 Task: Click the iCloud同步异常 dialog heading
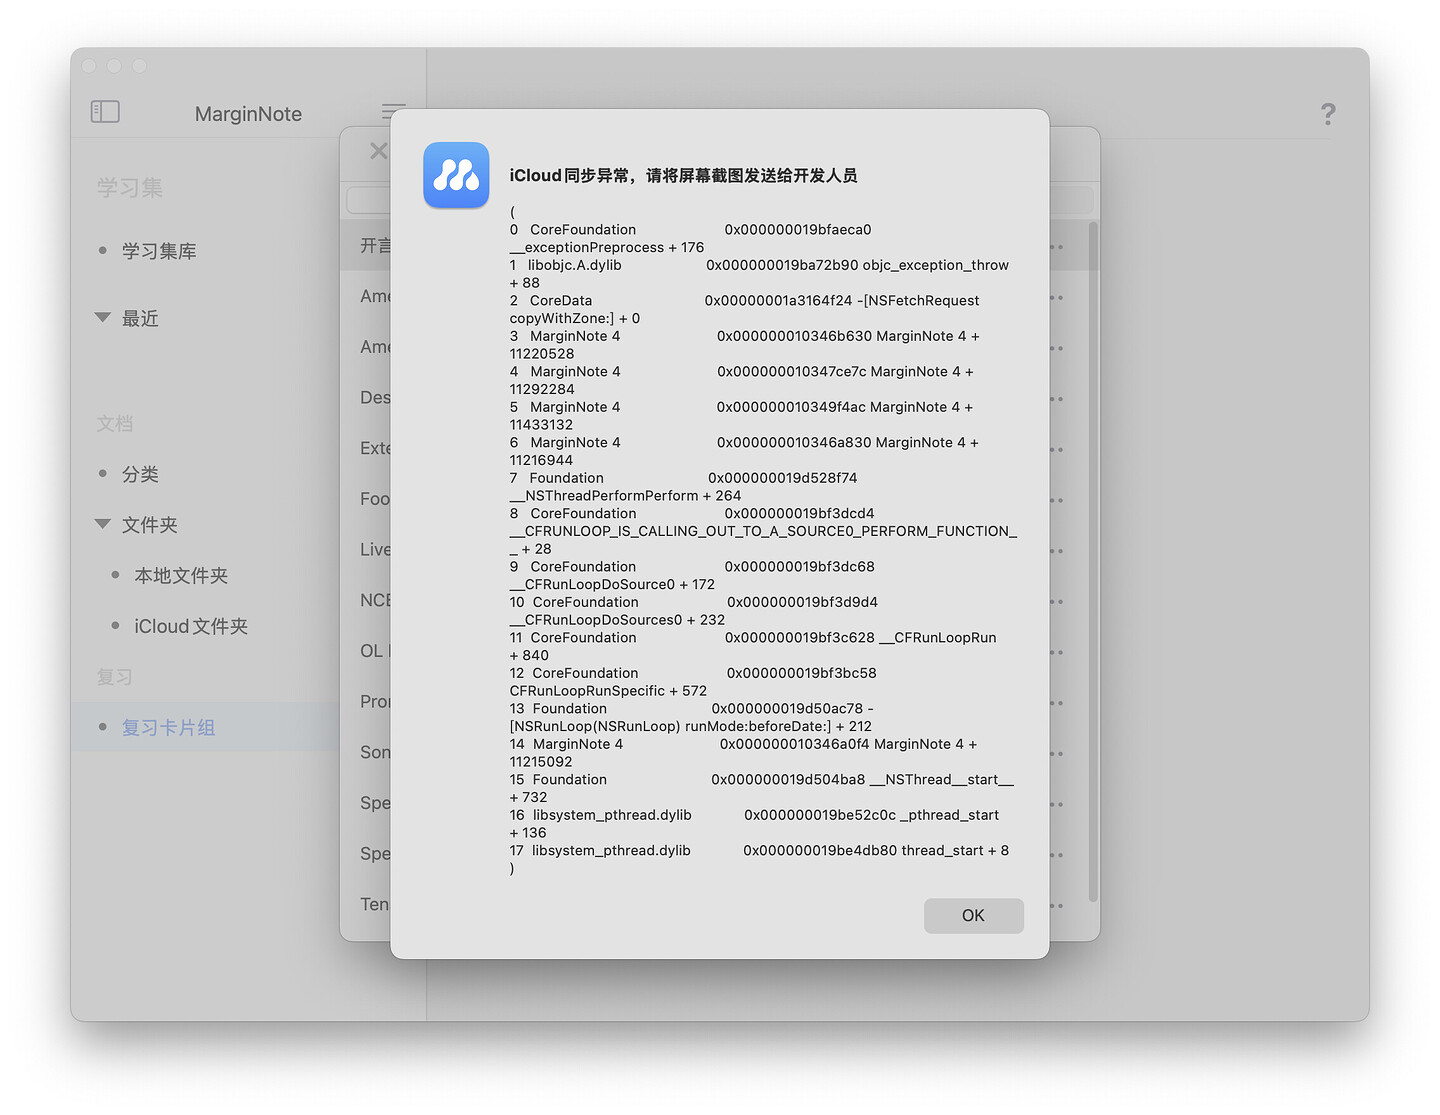(x=683, y=175)
